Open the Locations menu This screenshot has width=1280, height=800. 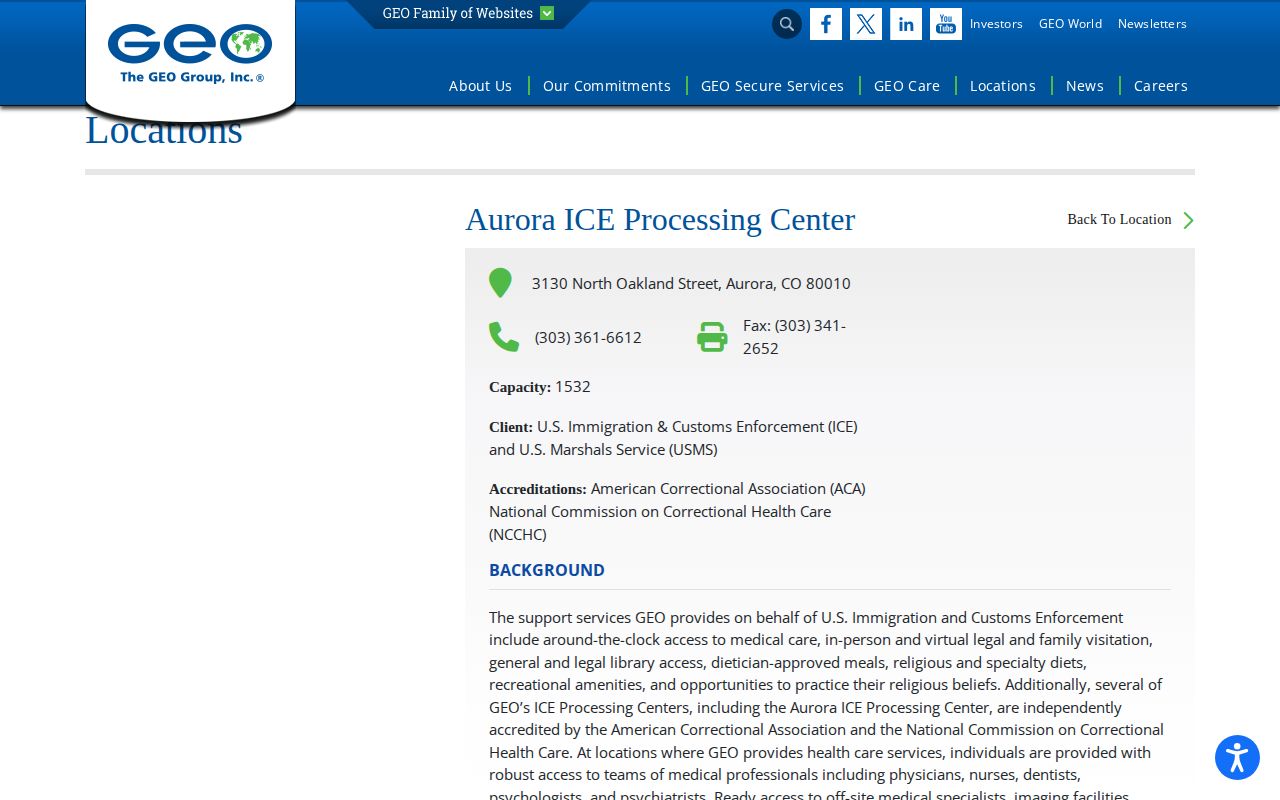pyautogui.click(x=1003, y=86)
